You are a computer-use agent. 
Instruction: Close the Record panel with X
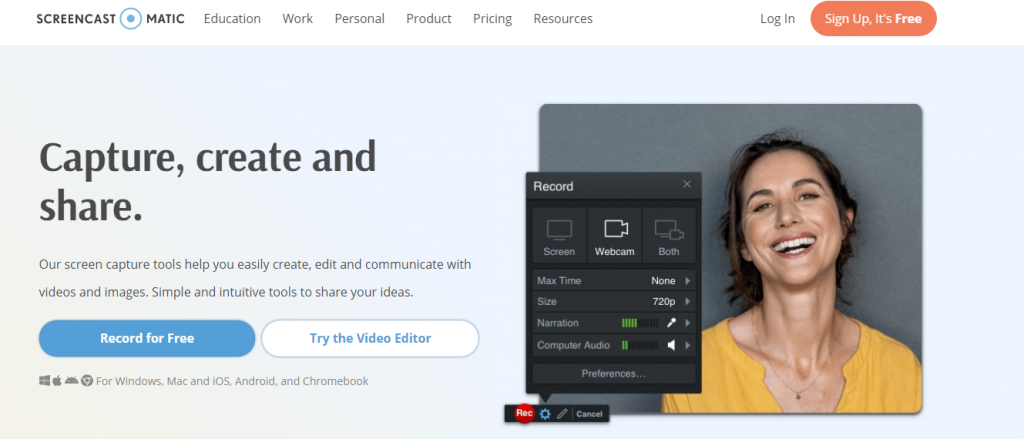pyautogui.click(x=686, y=185)
